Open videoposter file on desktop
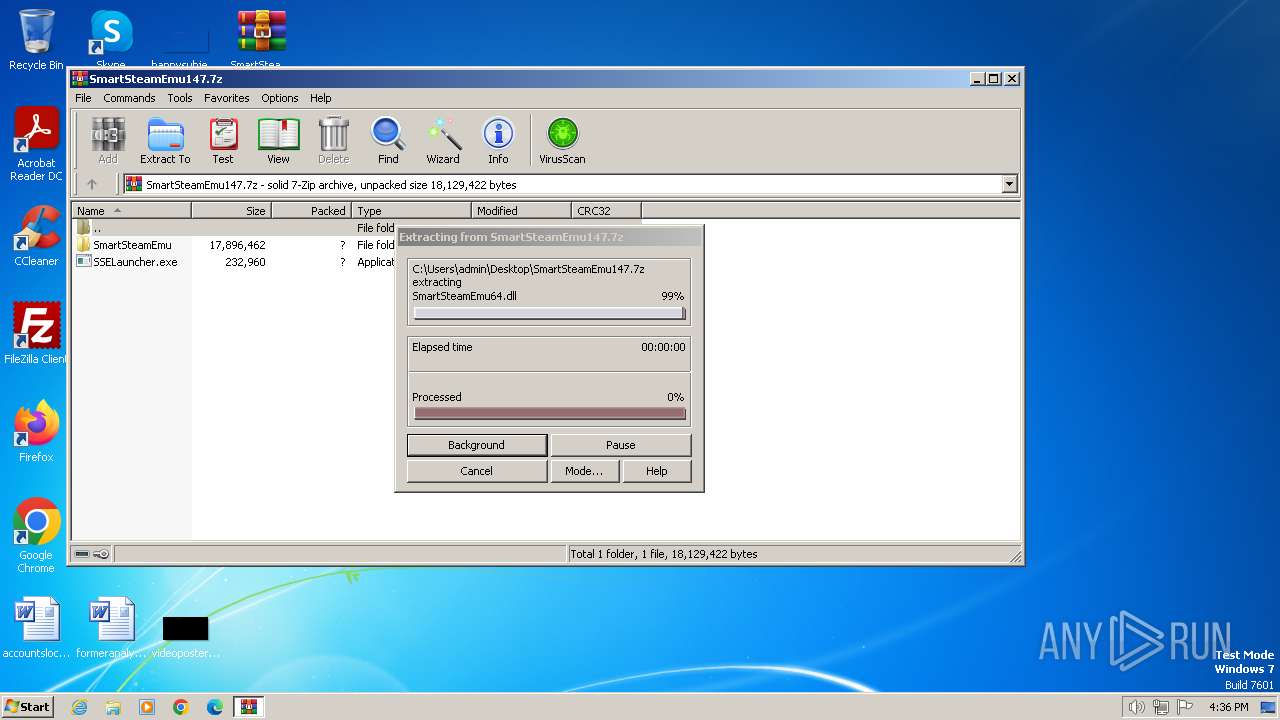The image size is (1280, 720). click(x=185, y=636)
